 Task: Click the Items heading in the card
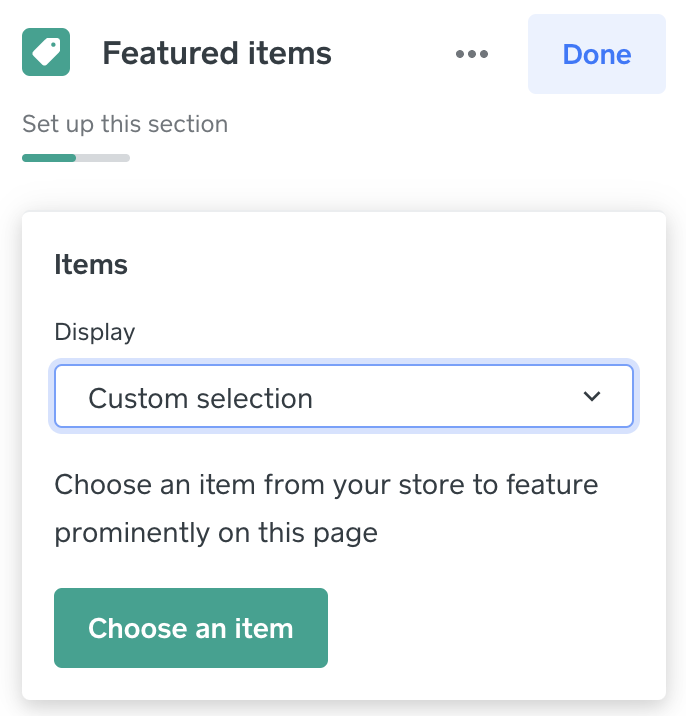tap(91, 265)
